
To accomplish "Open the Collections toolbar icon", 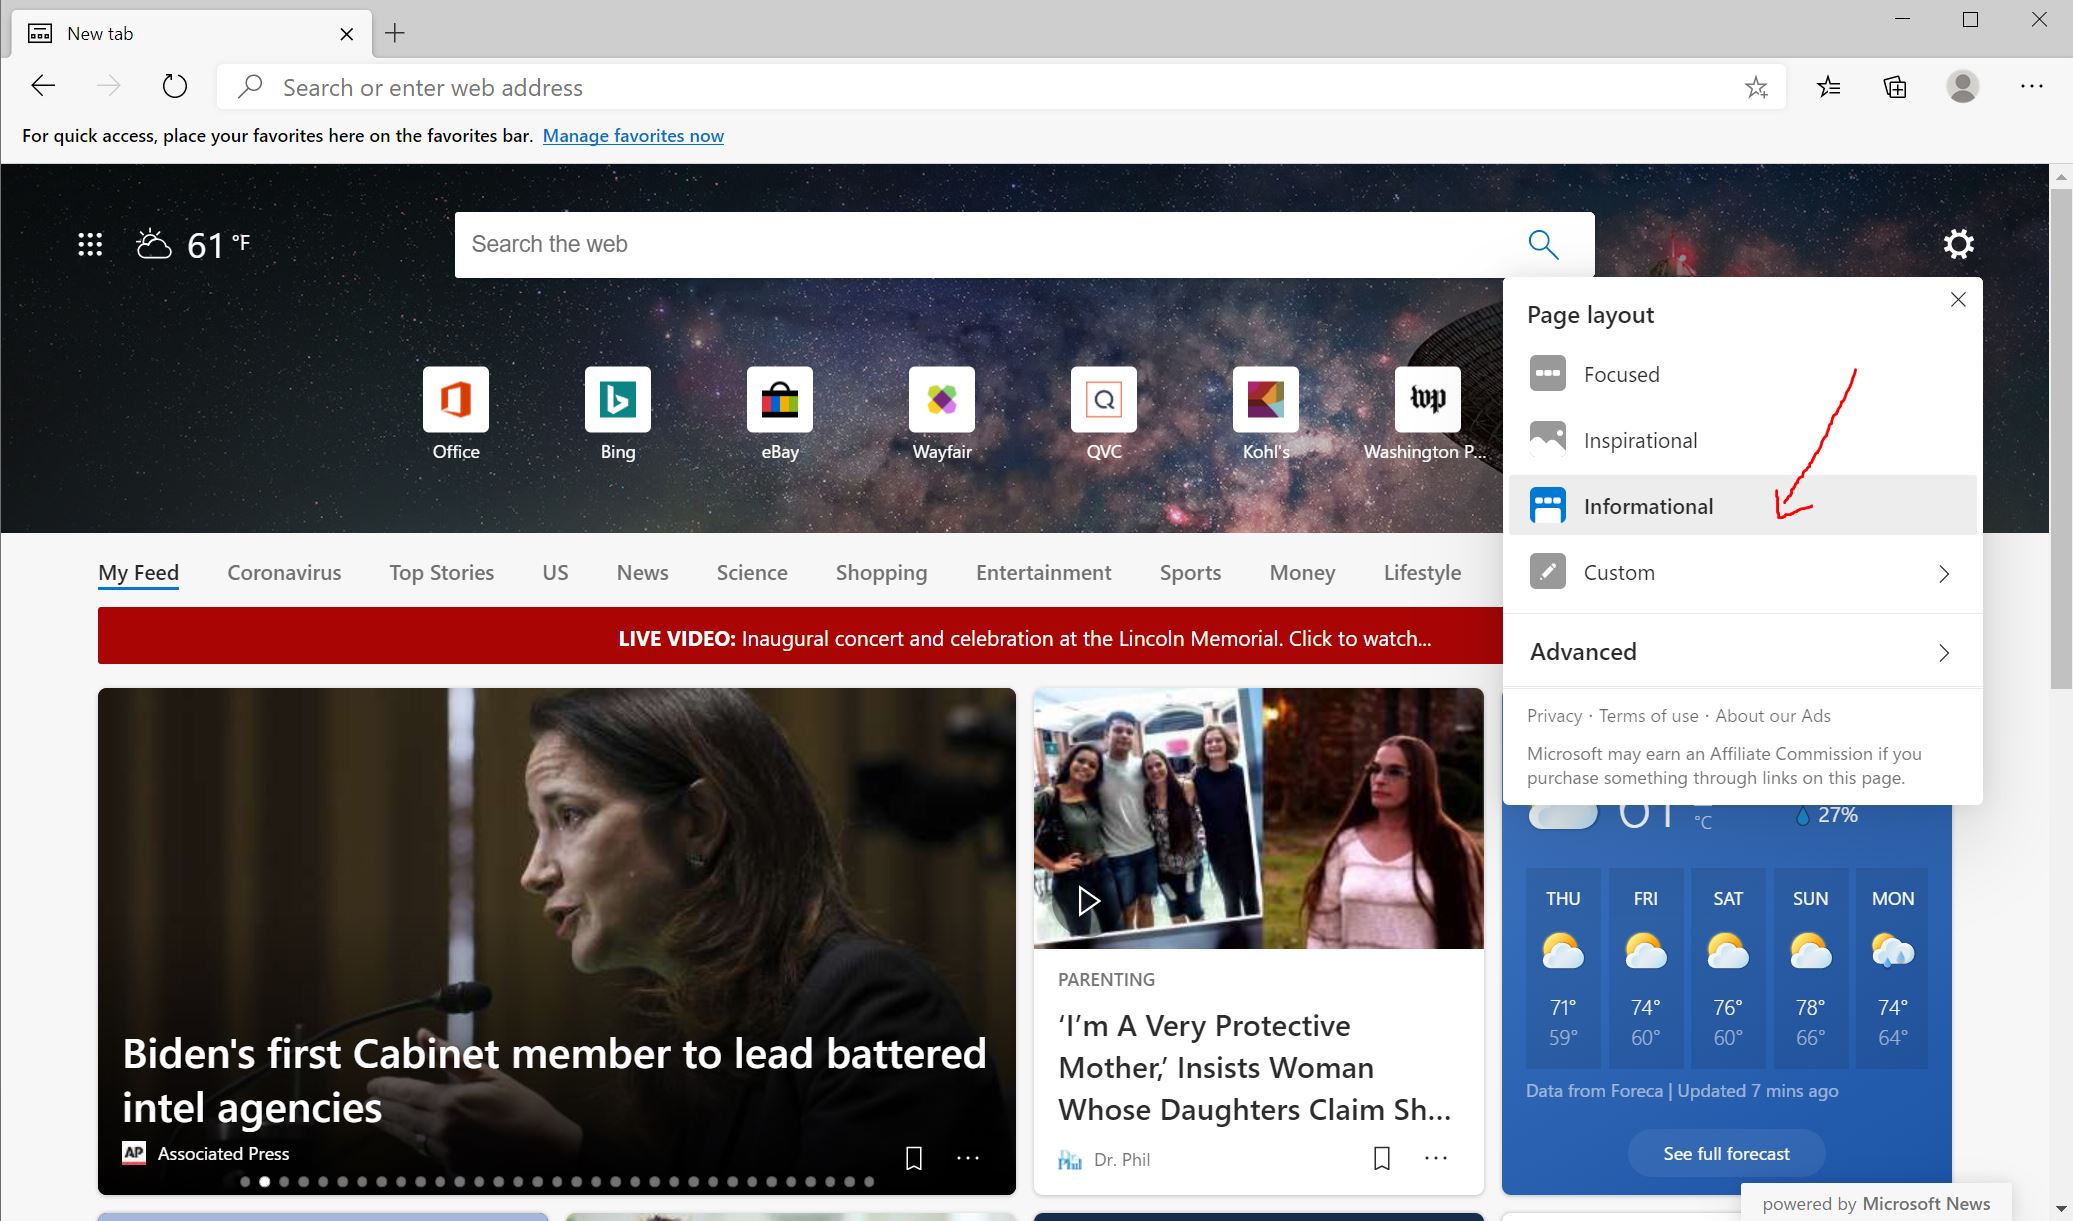I will (x=1894, y=87).
